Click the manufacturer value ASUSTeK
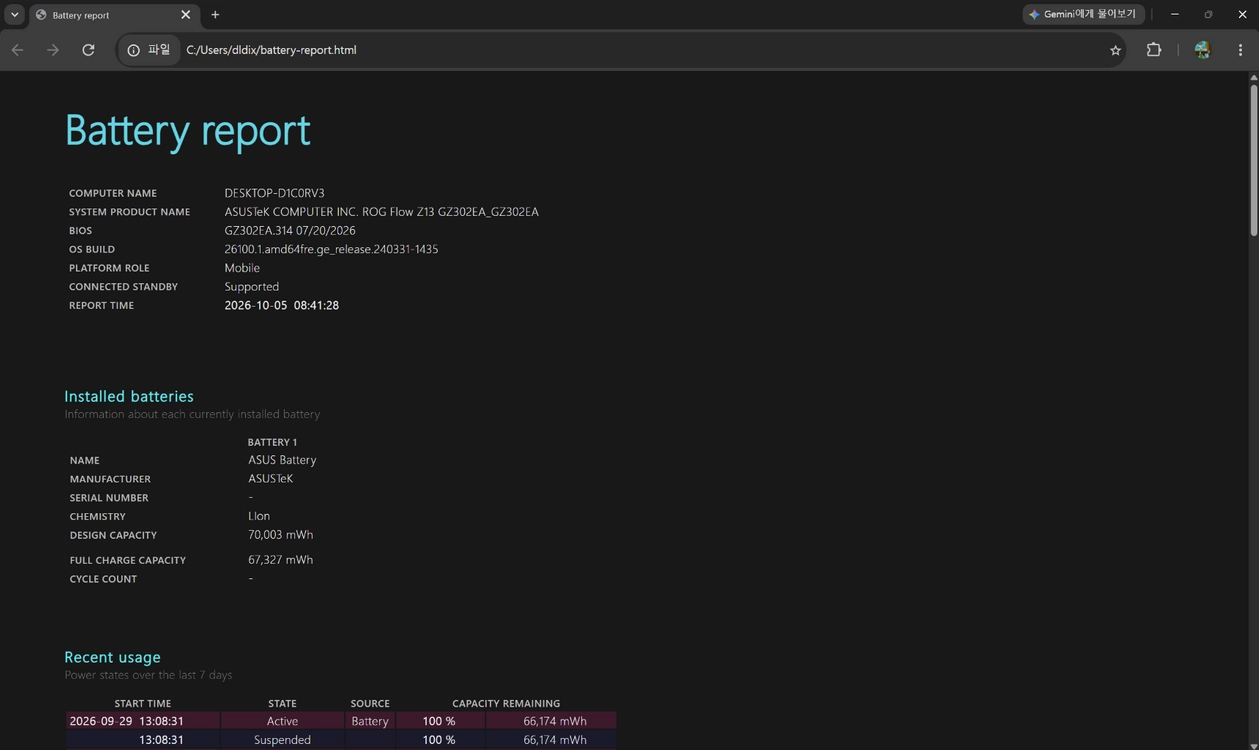Screen dimensions: 1259x750 pos(270,479)
